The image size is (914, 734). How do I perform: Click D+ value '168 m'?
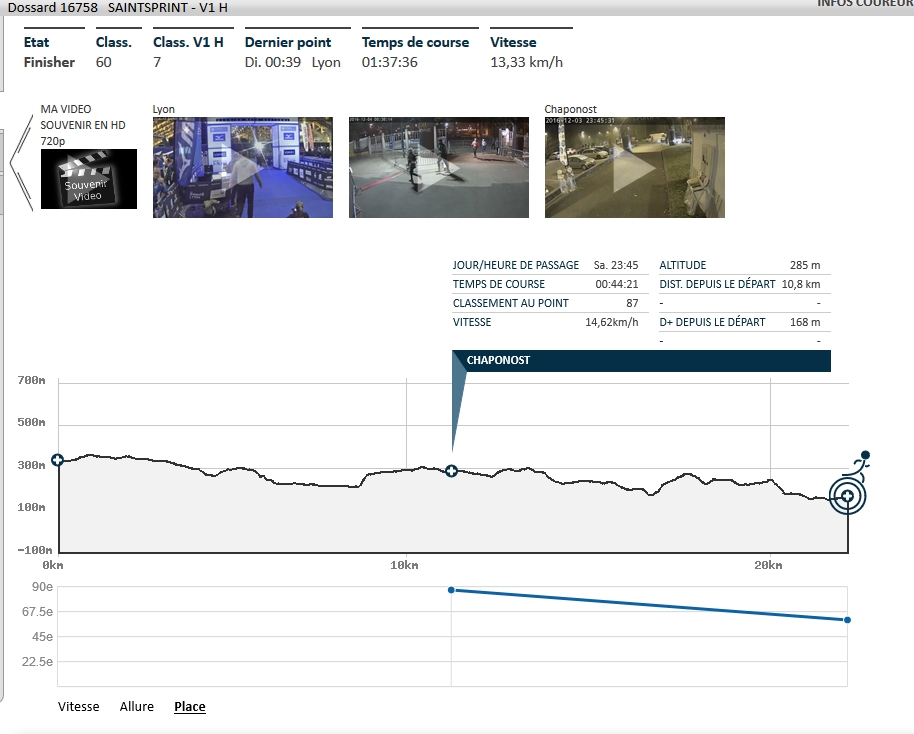(805, 322)
